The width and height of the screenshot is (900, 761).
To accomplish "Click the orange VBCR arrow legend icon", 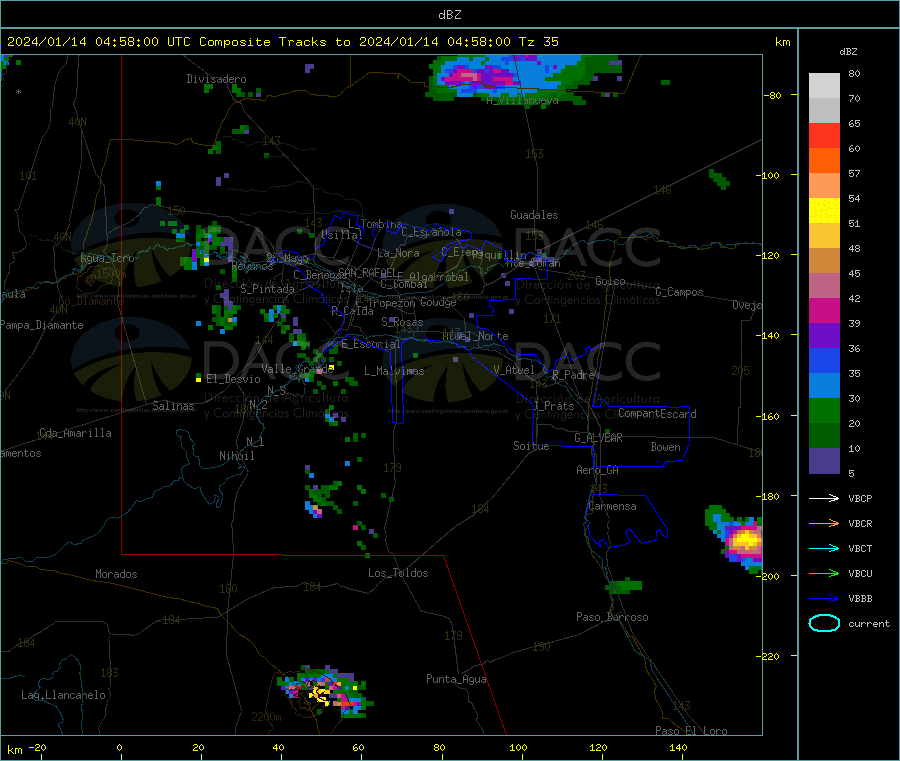I will (x=824, y=523).
